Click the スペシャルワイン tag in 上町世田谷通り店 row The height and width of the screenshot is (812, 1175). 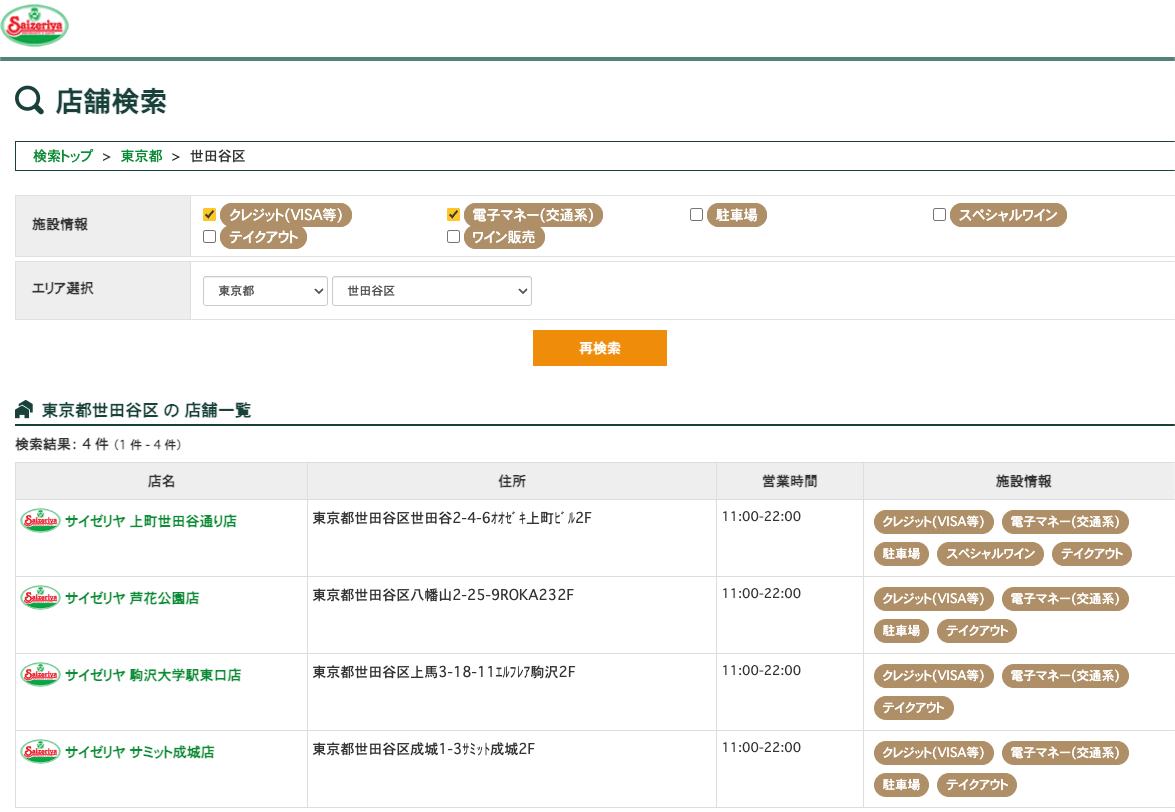[x=990, y=554]
